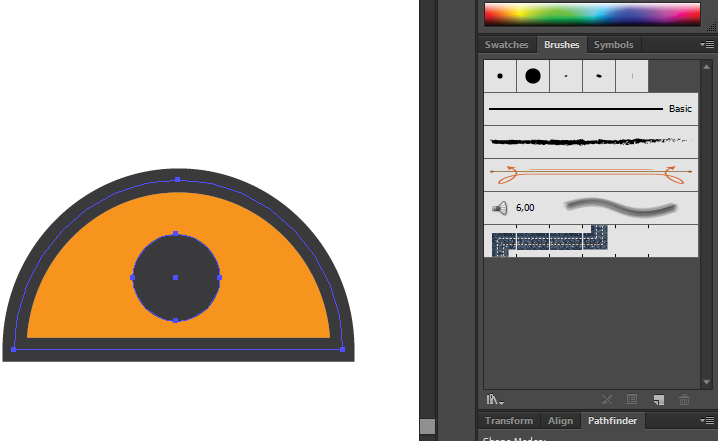The height and width of the screenshot is (441, 718).
Task: Click Remove Brush Stroke icon
Action: pos(606,399)
